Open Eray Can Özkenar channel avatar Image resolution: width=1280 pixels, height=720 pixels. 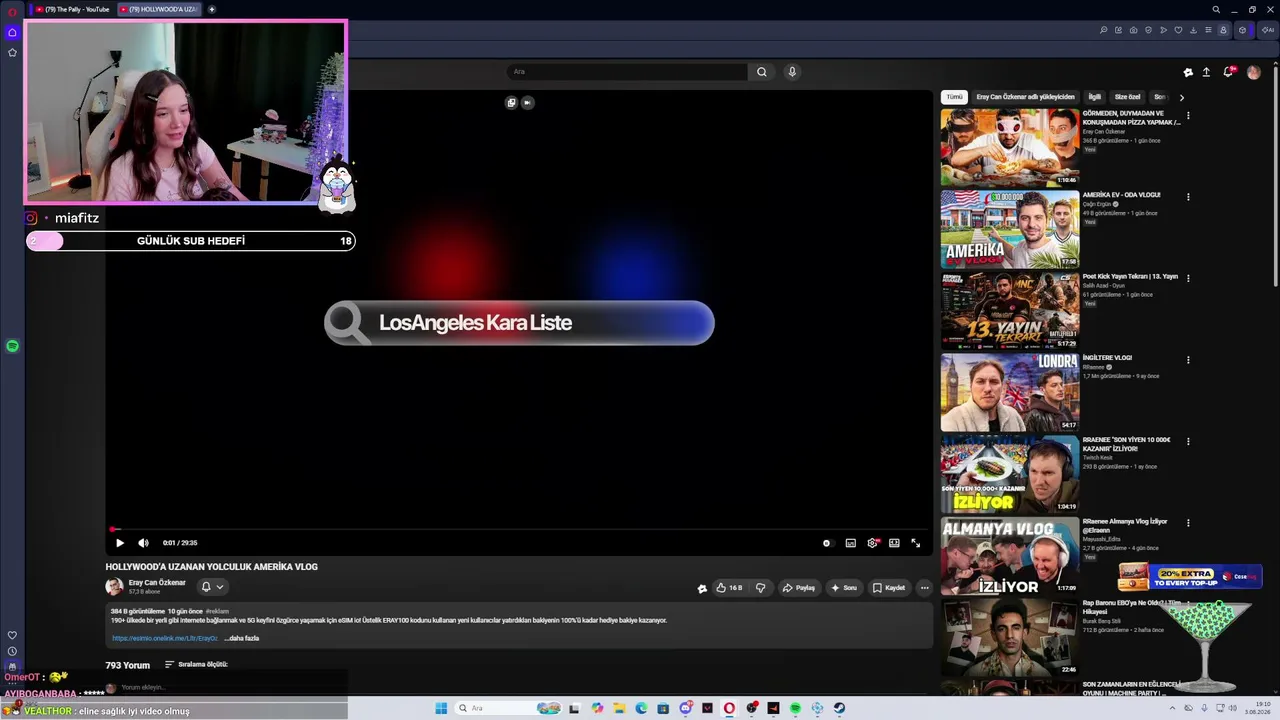coord(115,587)
